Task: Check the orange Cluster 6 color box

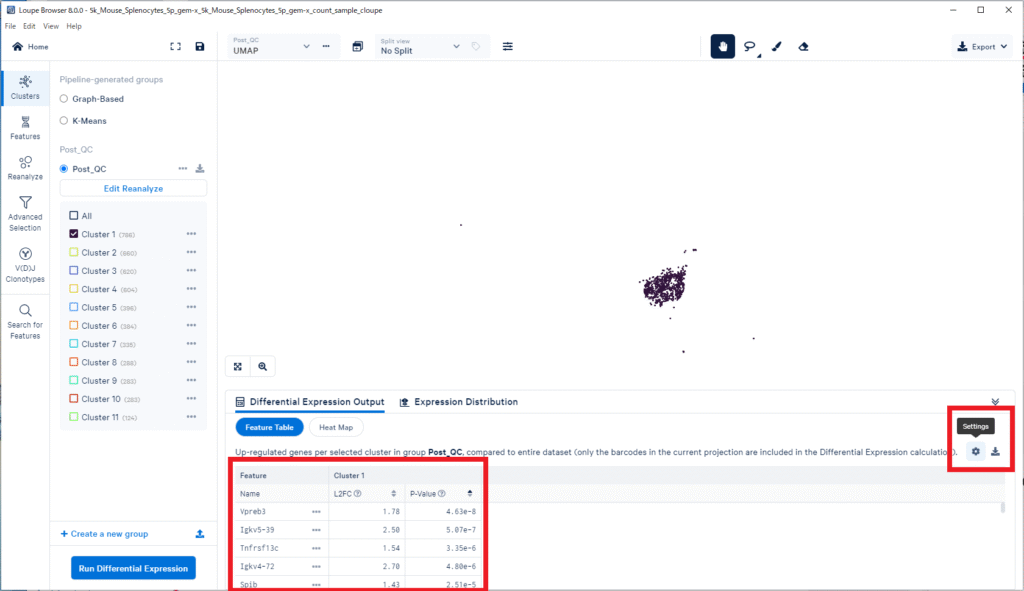Action: pyautogui.click(x=74, y=326)
